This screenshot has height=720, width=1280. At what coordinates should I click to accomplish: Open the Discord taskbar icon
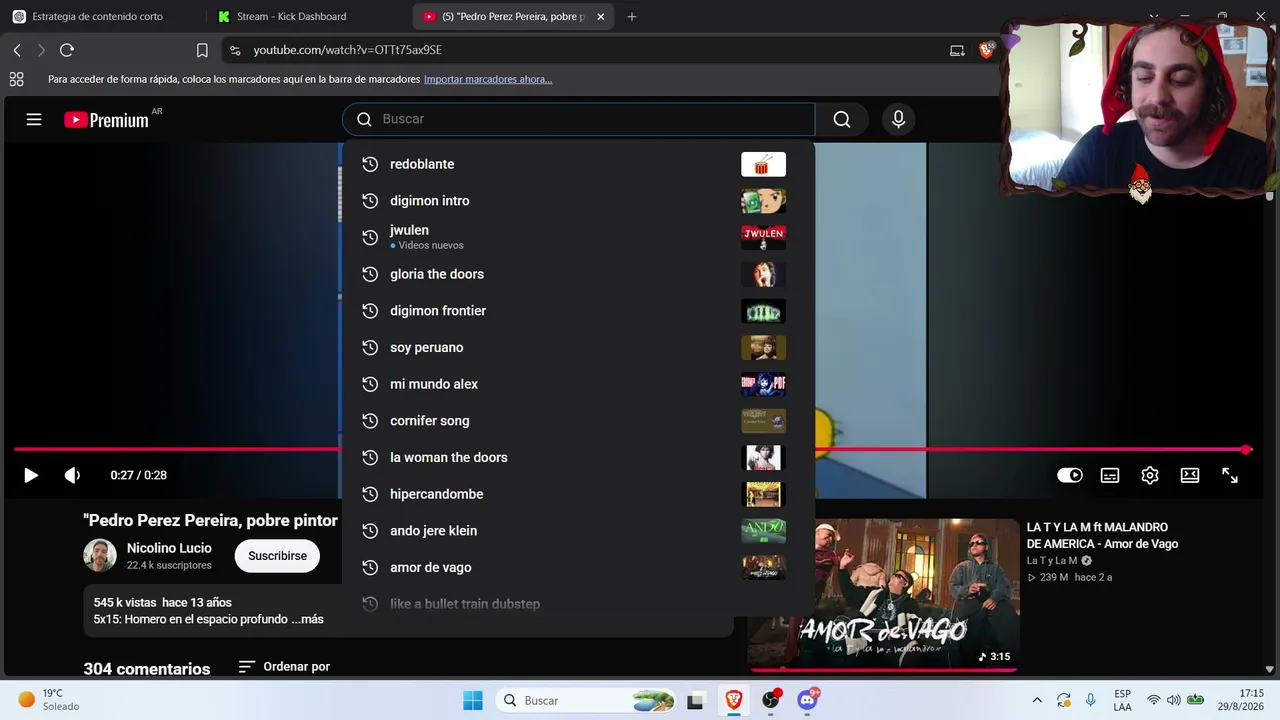808,700
